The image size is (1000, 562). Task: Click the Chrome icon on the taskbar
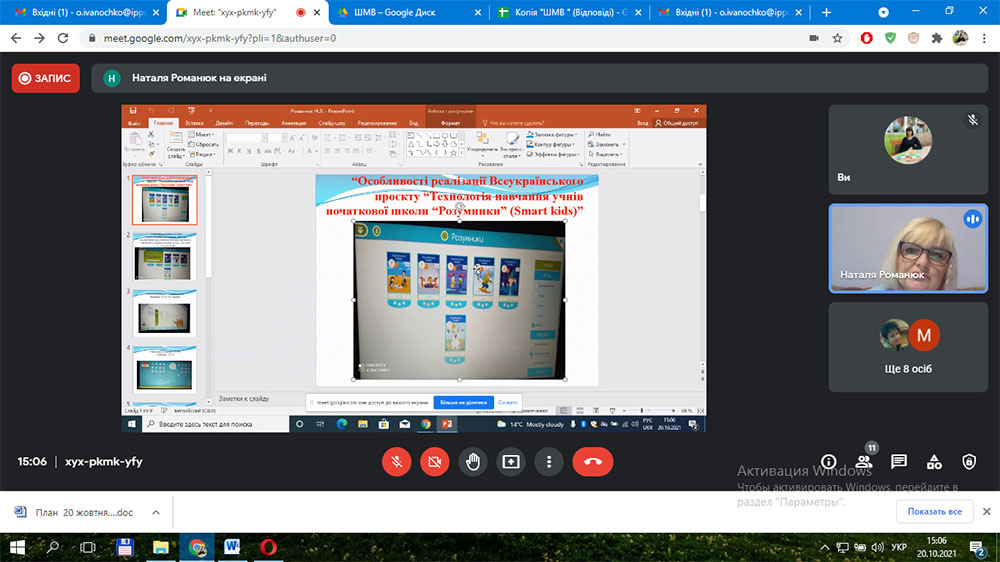[196, 547]
